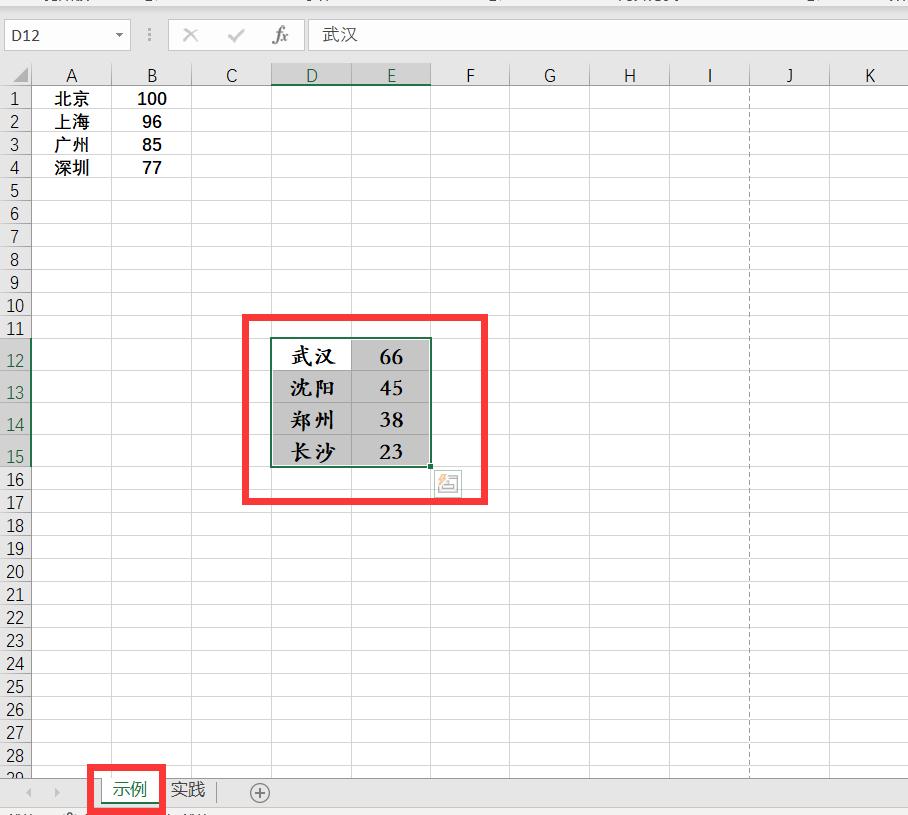908x815 pixels.
Task: Click cell with value 23
Action: [391, 451]
